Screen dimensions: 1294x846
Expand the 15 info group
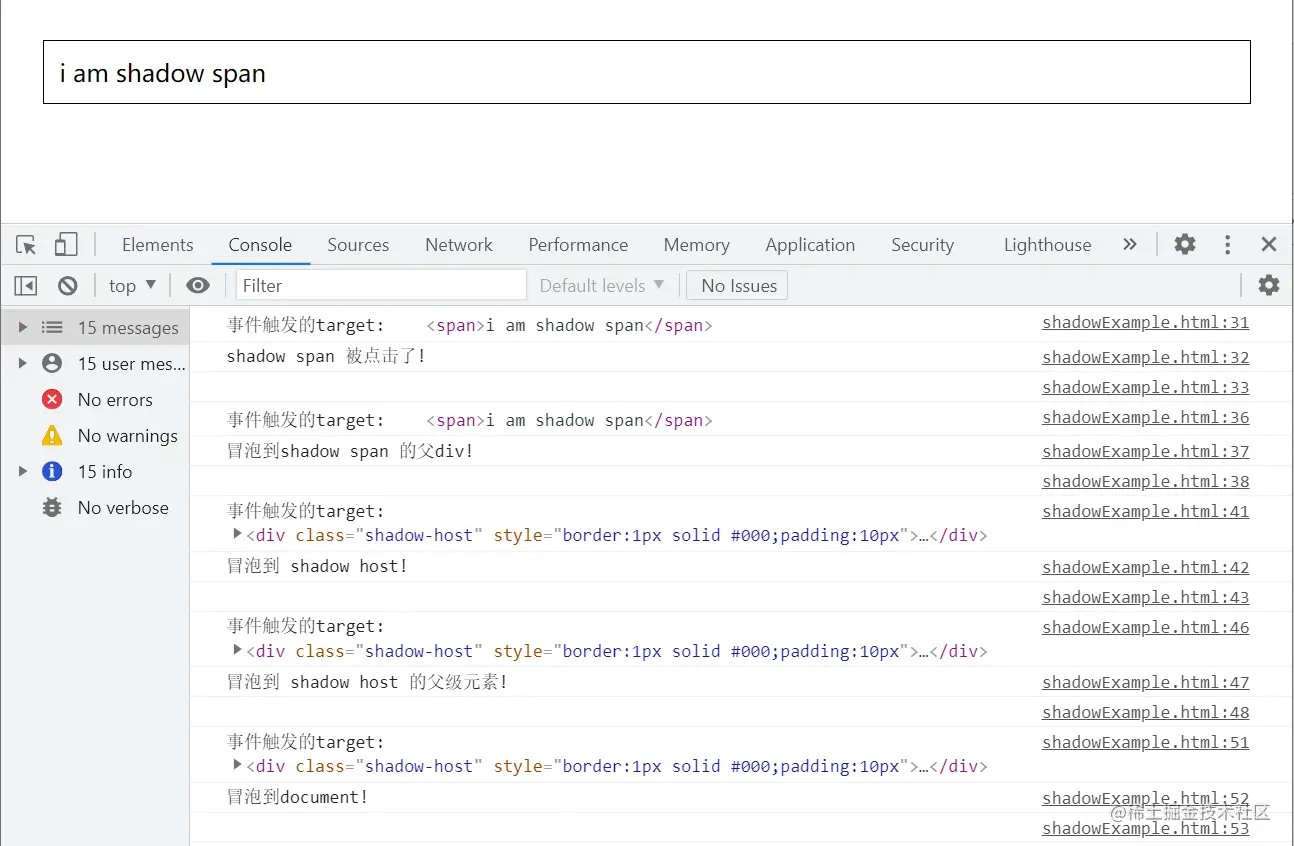pos(23,472)
